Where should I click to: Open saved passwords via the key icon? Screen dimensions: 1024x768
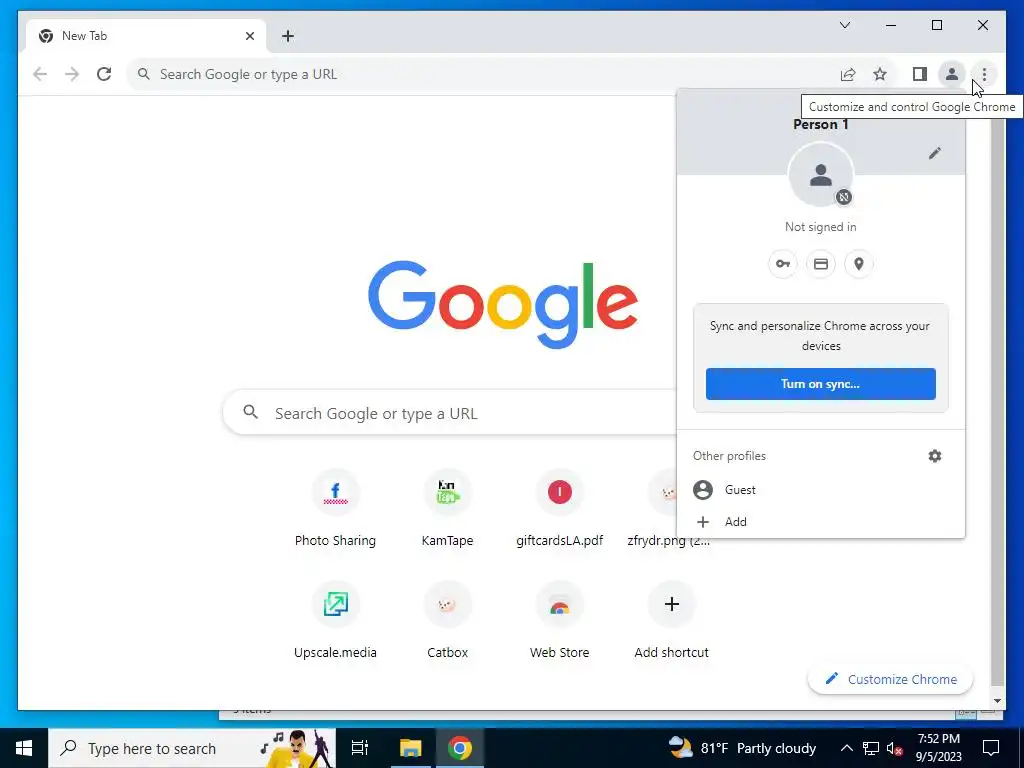pos(782,264)
